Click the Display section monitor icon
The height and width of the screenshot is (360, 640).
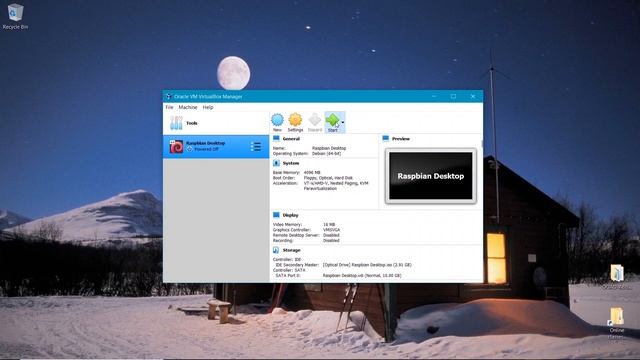(x=276, y=215)
